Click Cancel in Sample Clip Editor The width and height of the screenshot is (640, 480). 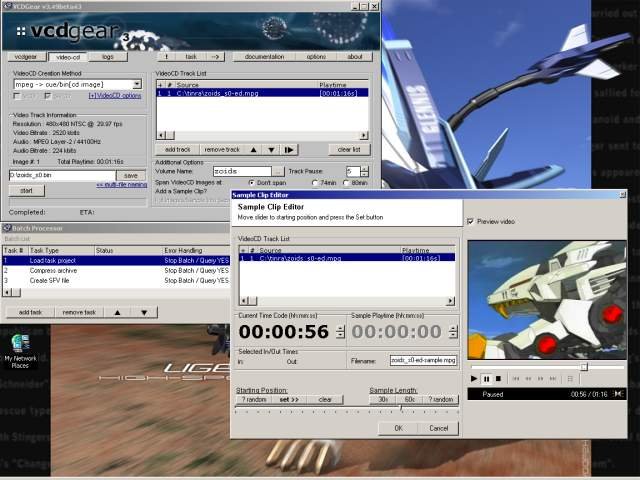coord(438,428)
